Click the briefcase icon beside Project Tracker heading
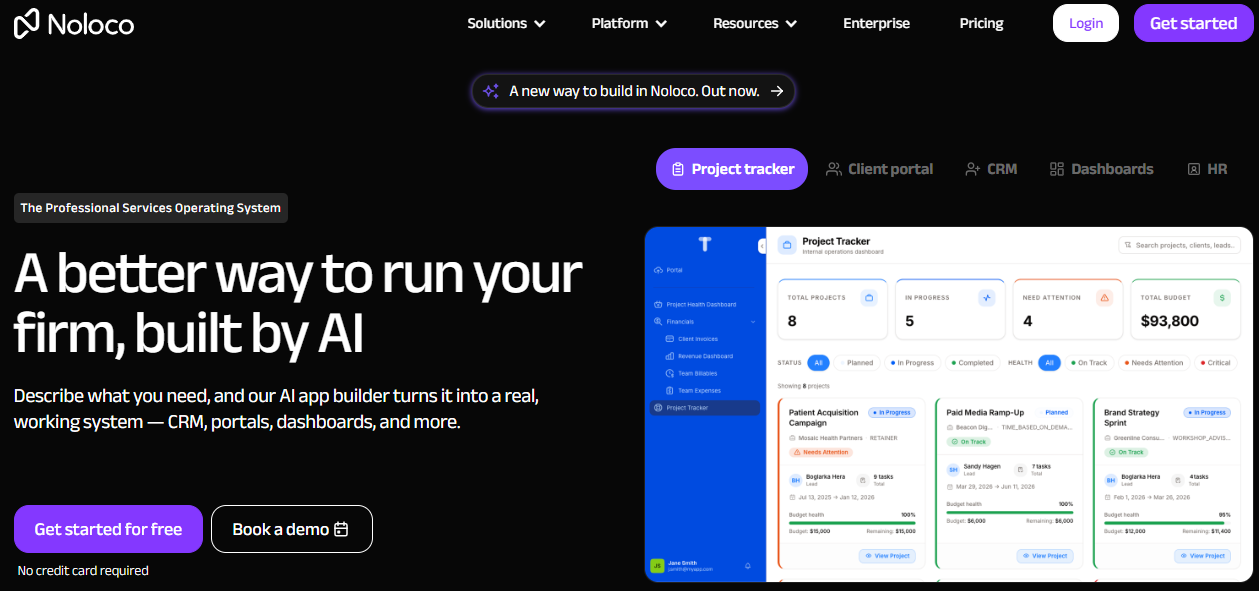1259x591 pixels. coord(787,245)
